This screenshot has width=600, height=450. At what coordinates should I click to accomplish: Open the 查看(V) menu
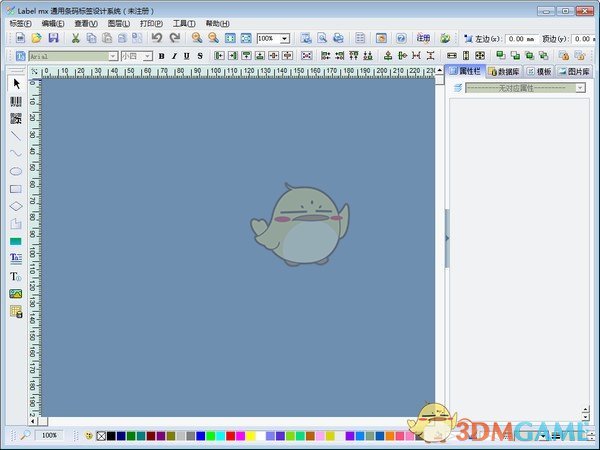(x=86, y=24)
